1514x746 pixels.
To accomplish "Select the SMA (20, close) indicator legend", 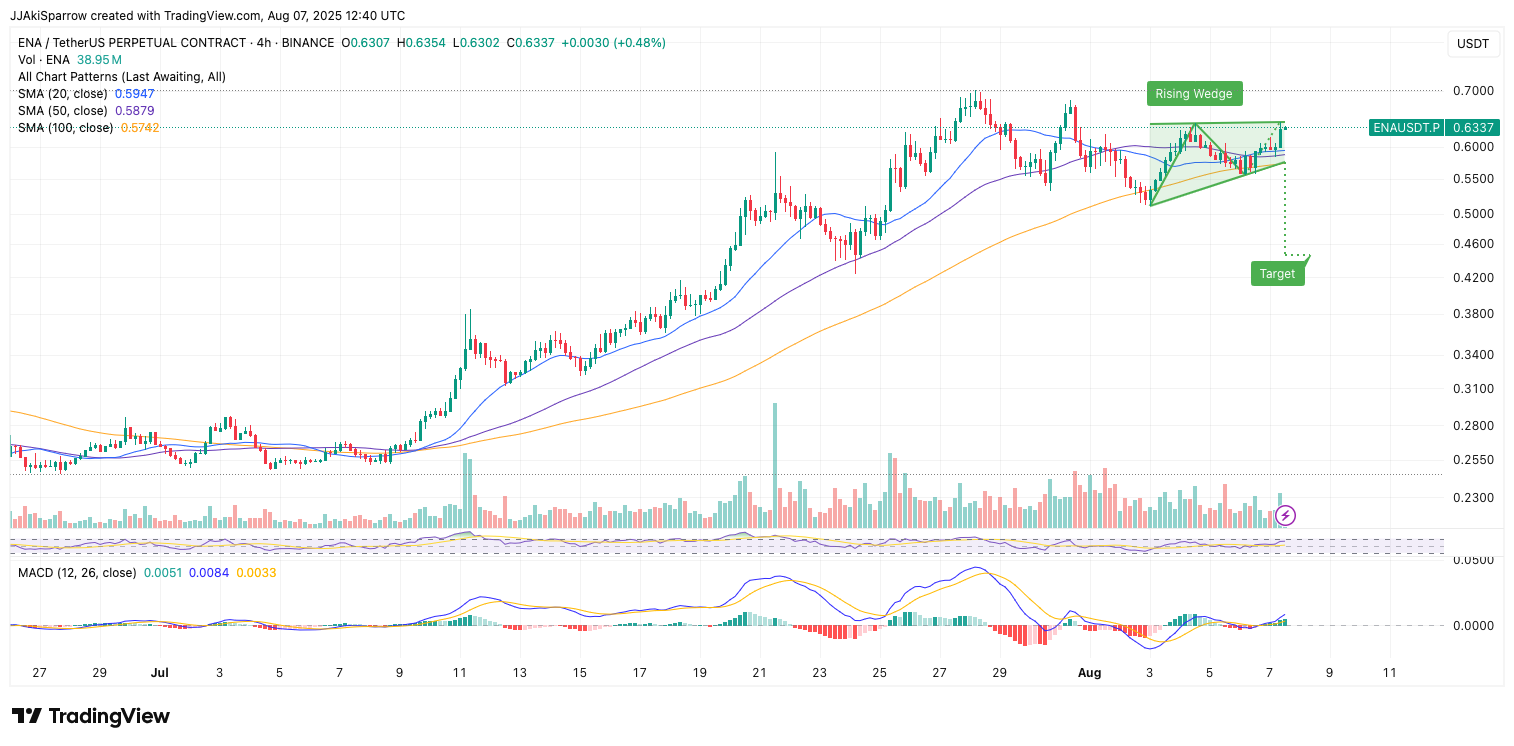I will (x=63, y=93).
